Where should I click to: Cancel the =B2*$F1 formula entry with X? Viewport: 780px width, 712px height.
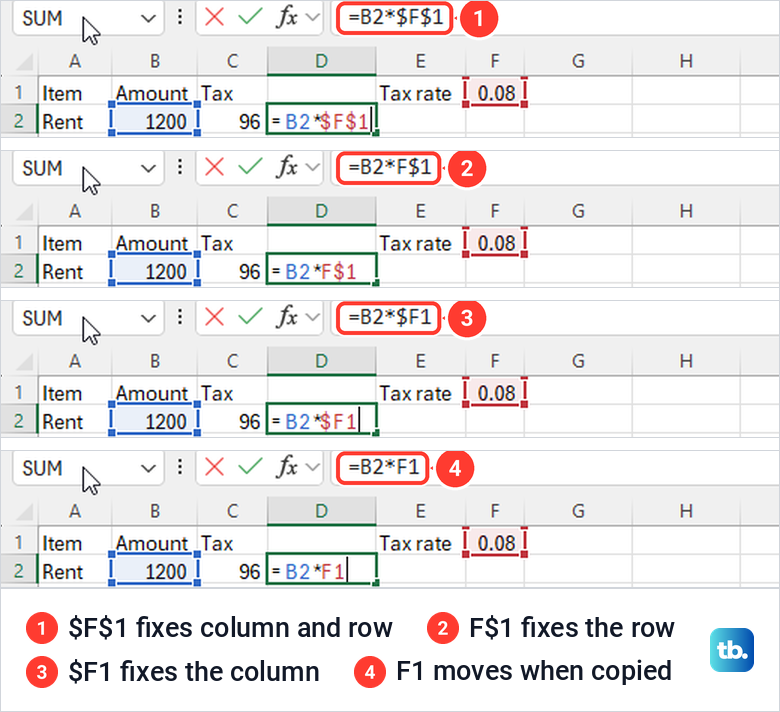(x=214, y=317)
